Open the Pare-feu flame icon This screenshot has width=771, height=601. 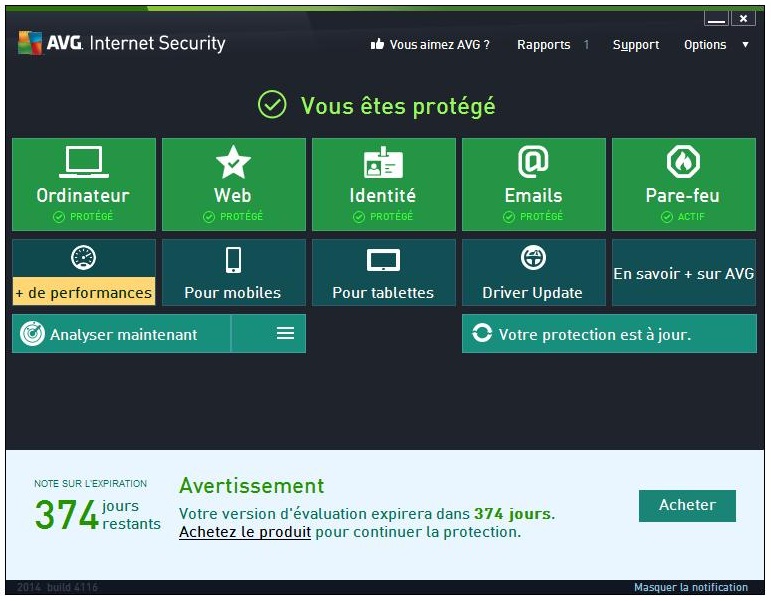coord(683,161)
